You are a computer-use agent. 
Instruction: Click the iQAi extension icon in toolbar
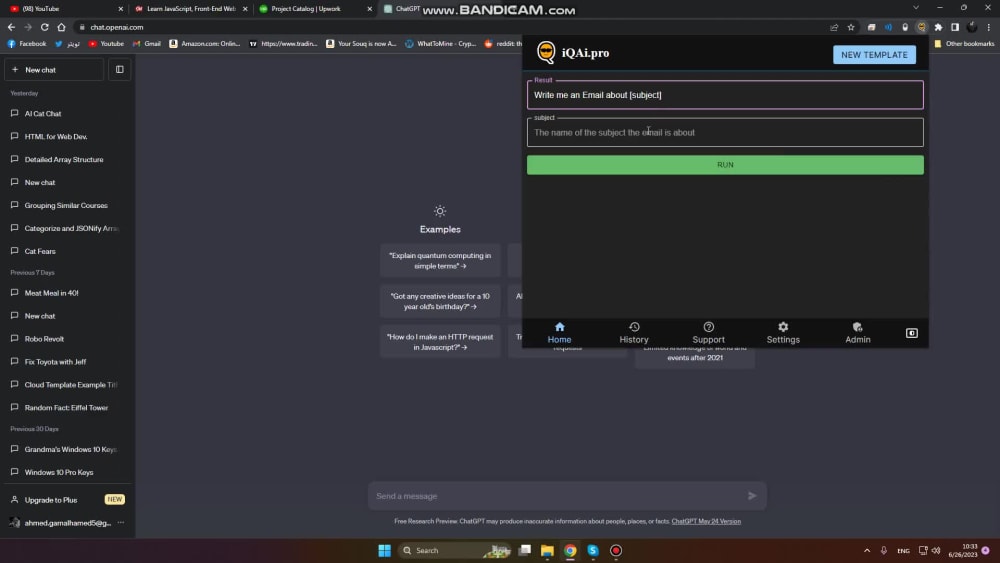click(x=922, y=27)
